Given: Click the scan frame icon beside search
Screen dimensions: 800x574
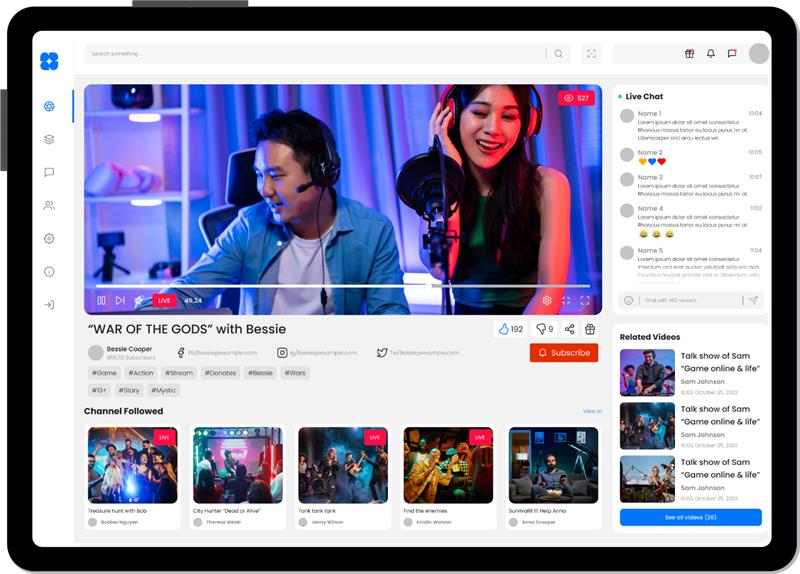Looking at the screenshot, I should [x=591, y=54].
